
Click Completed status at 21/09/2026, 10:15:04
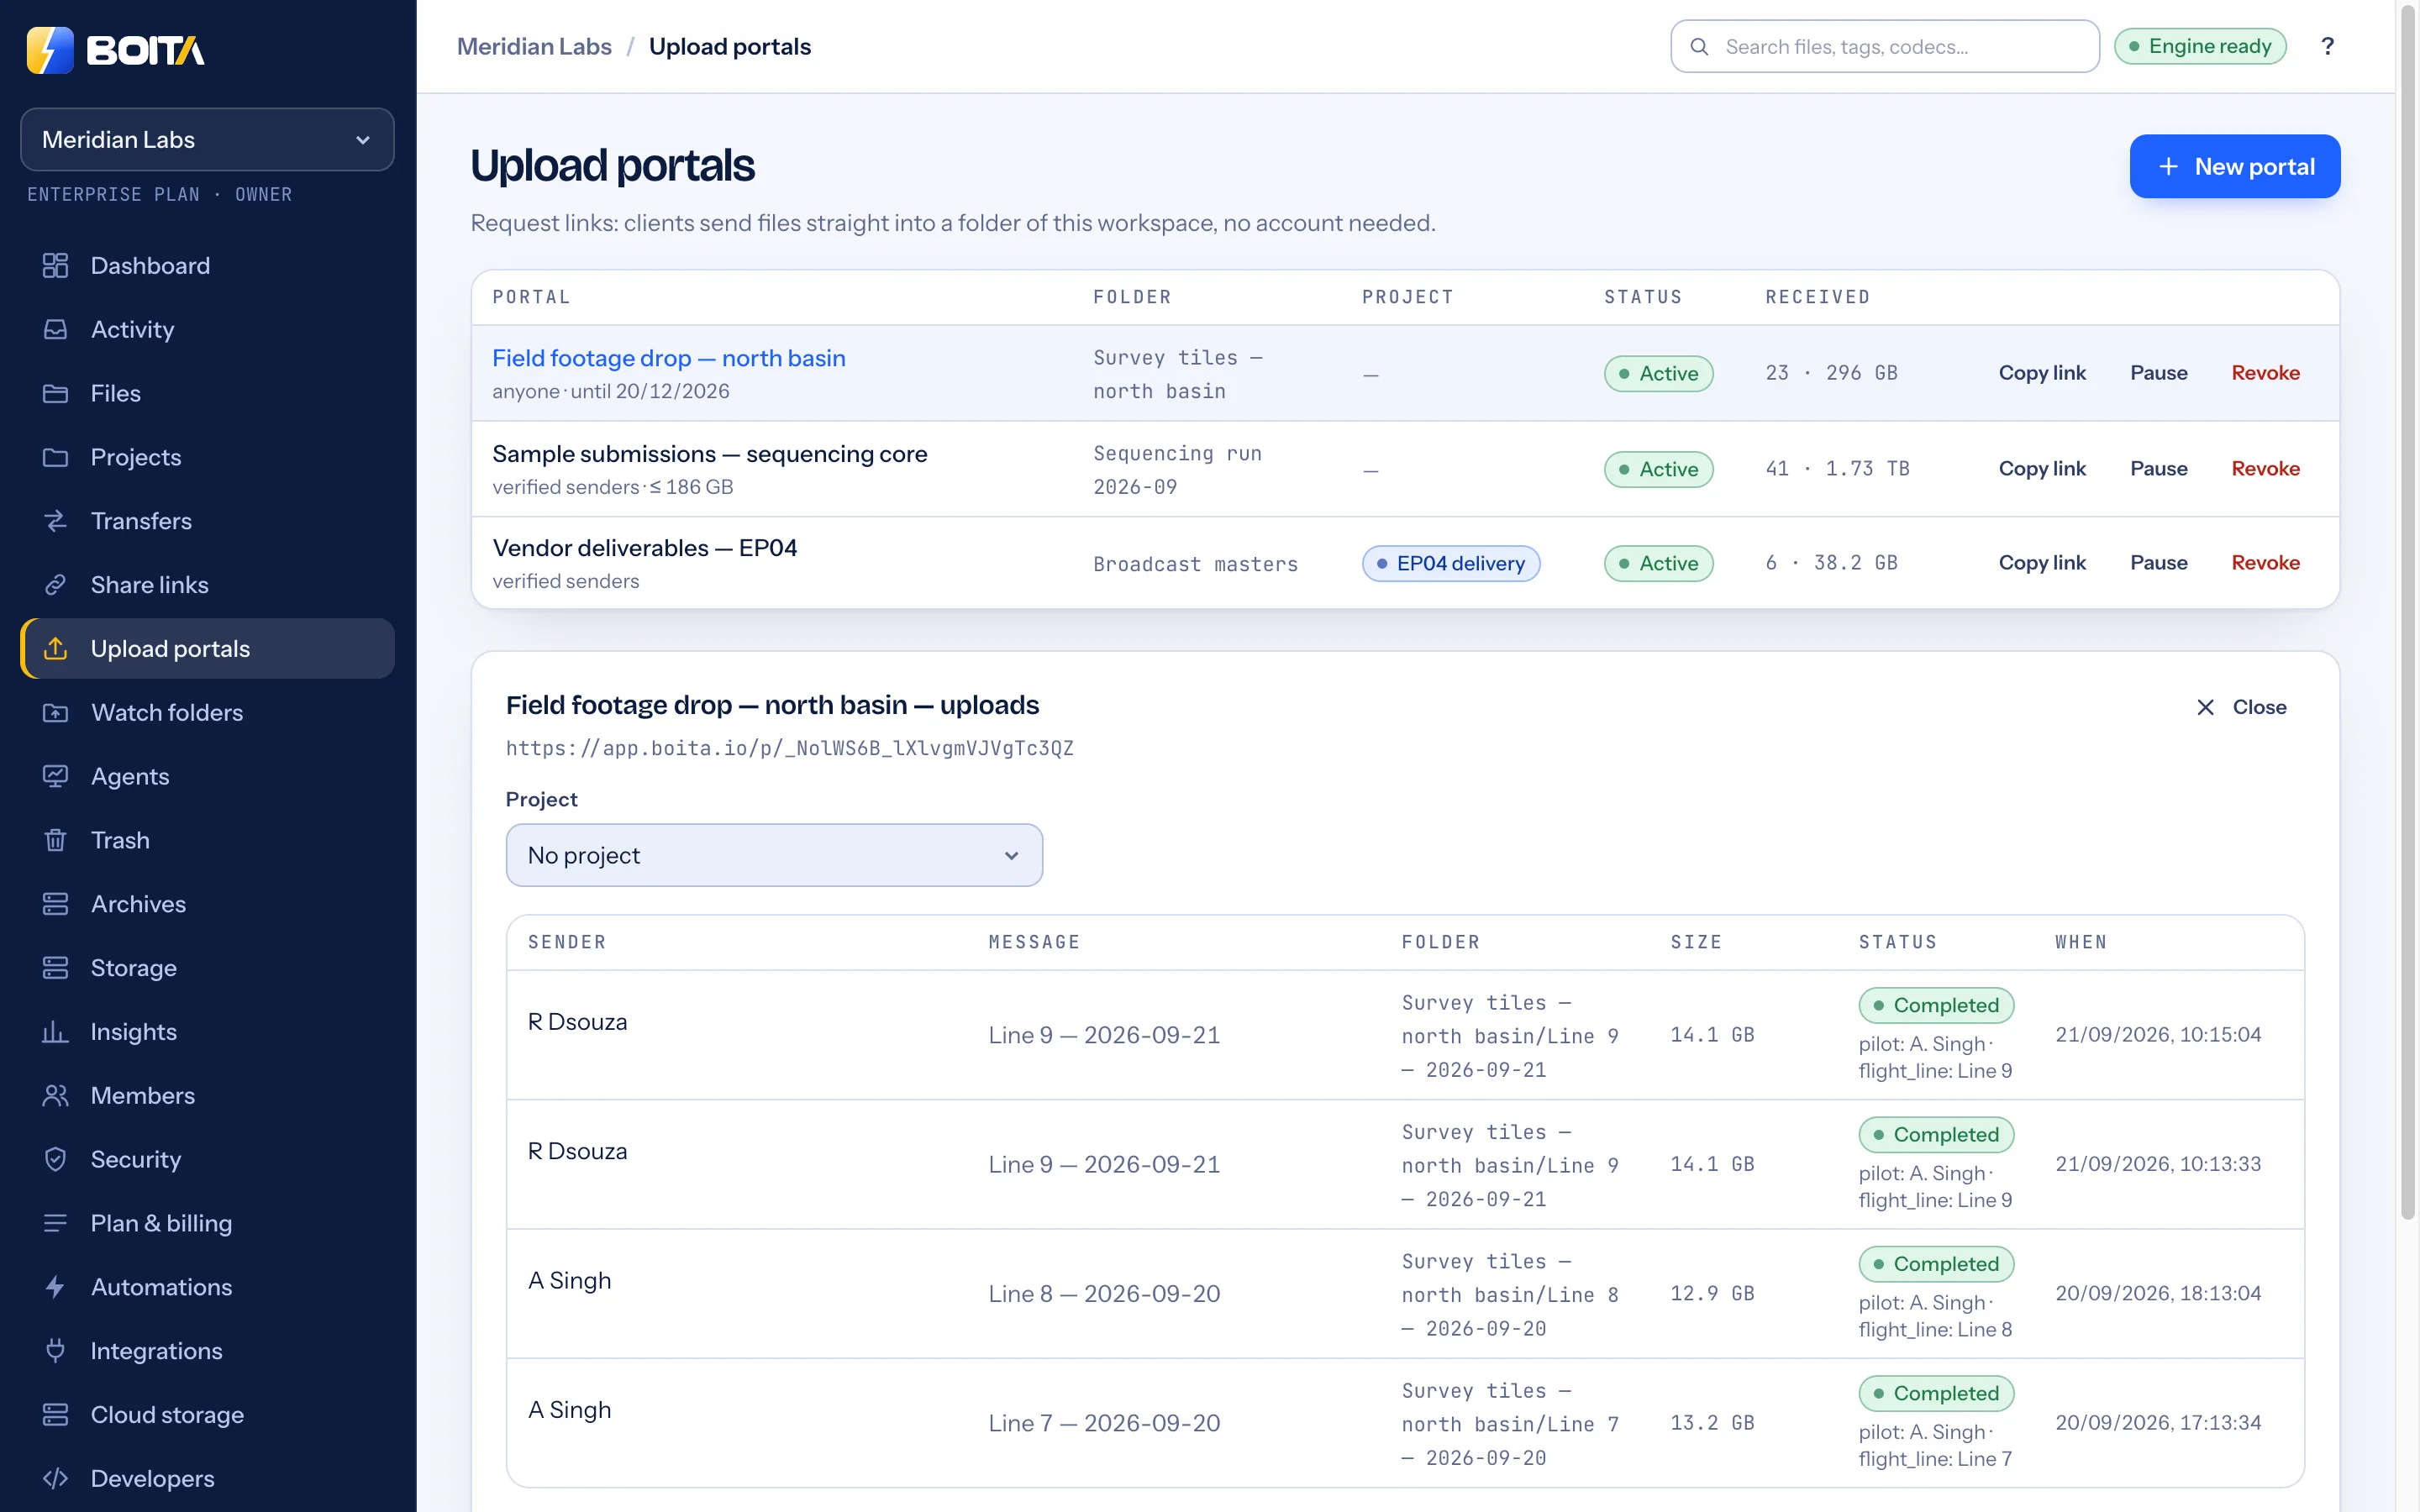[1936, 1006]
